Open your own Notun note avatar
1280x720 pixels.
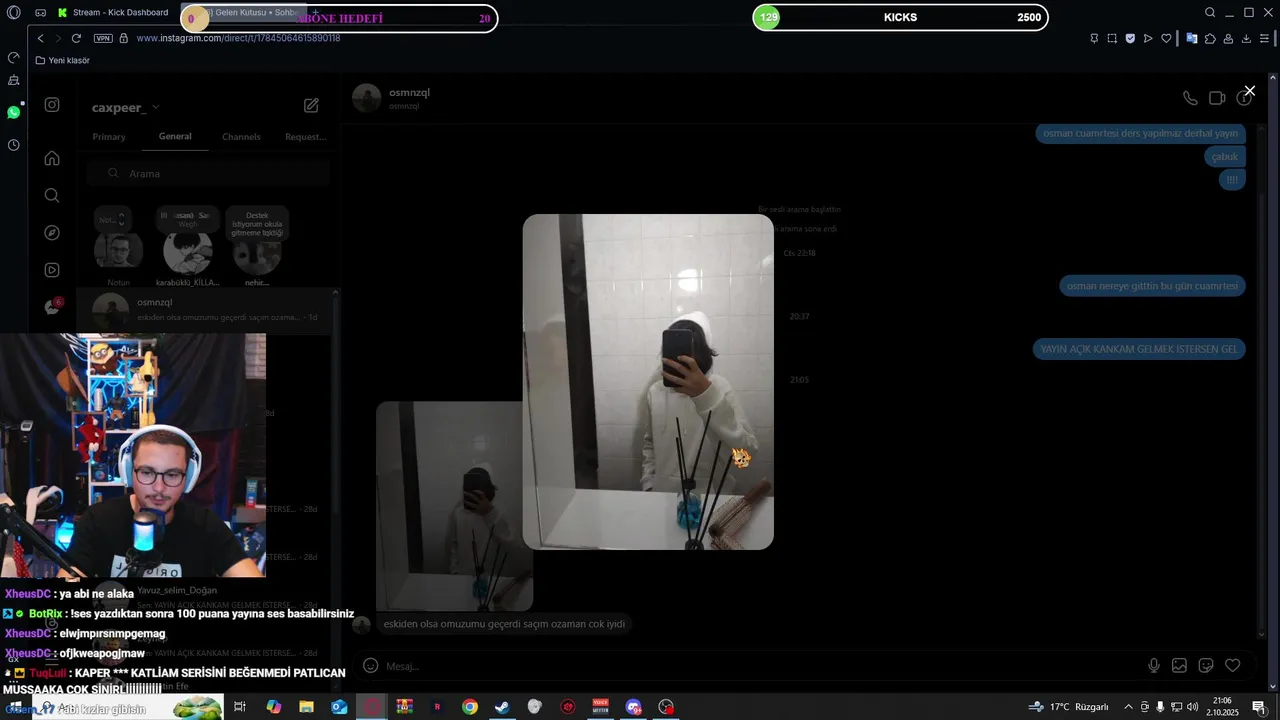click(x=119, y=251)
